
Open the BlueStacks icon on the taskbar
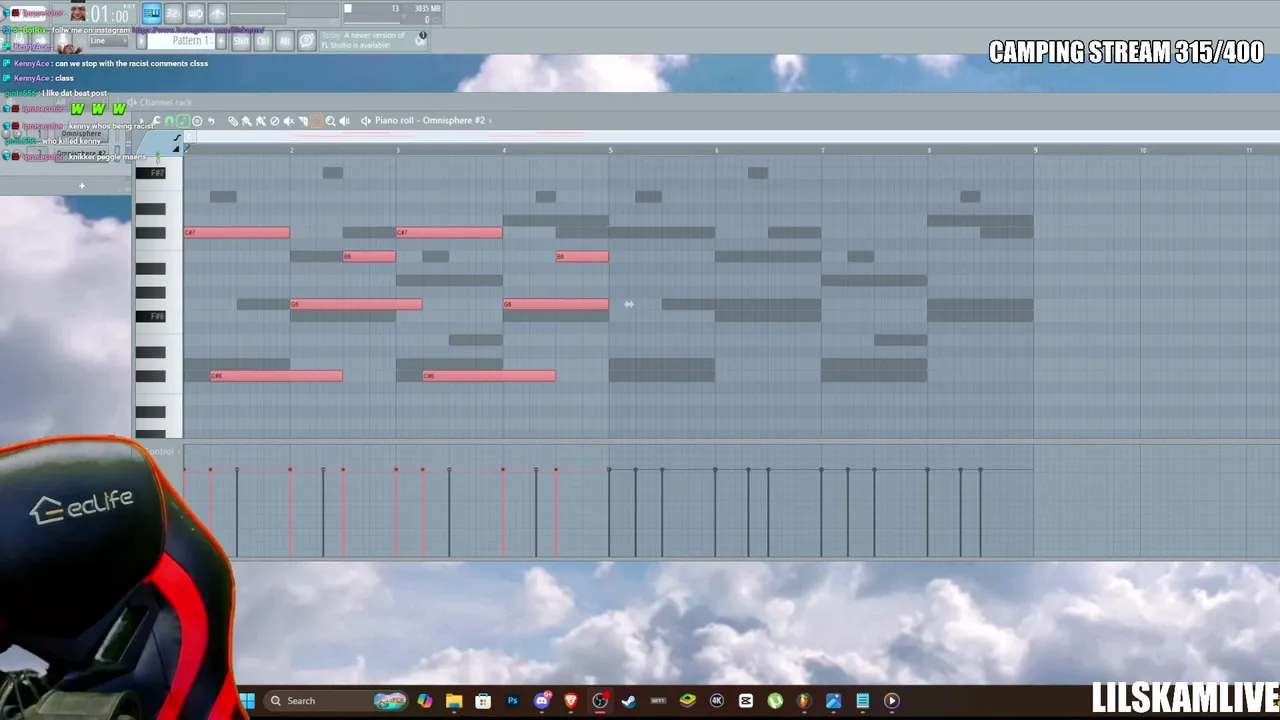(x=688, y=701)
